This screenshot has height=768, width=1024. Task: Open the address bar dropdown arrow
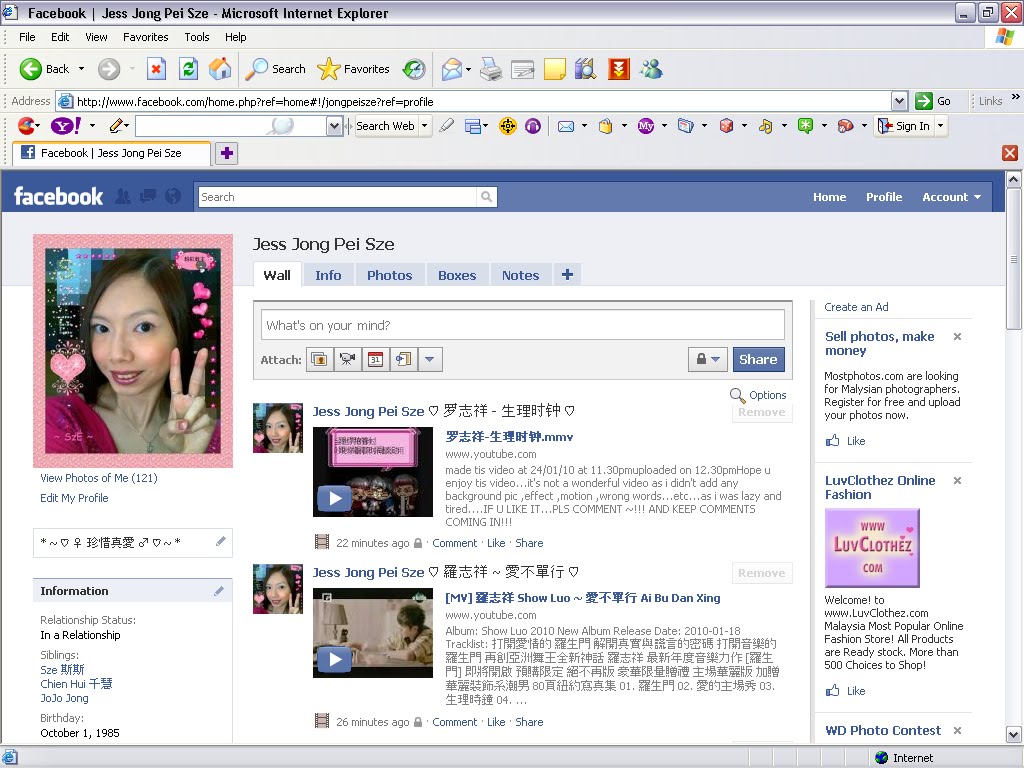(899, 101)
